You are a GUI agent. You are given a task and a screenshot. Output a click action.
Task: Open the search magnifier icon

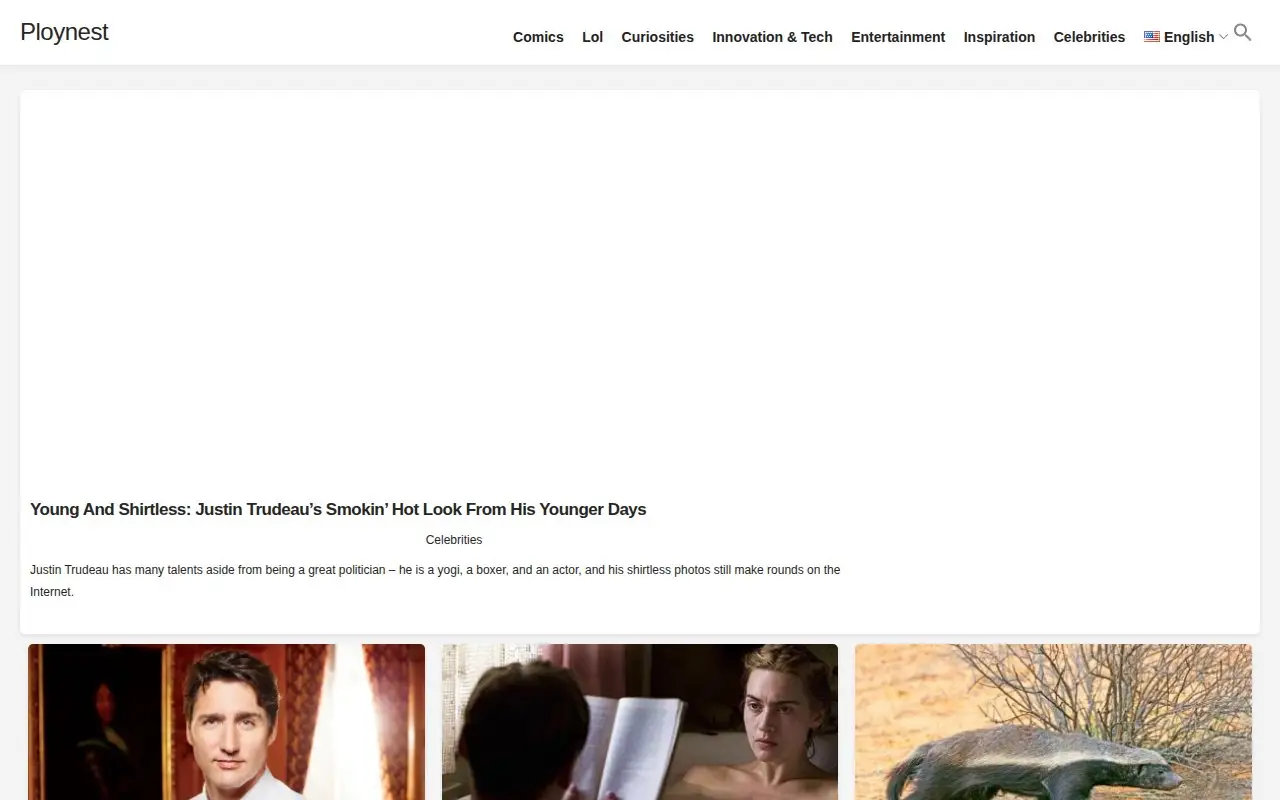click(x=1243, y=33)
